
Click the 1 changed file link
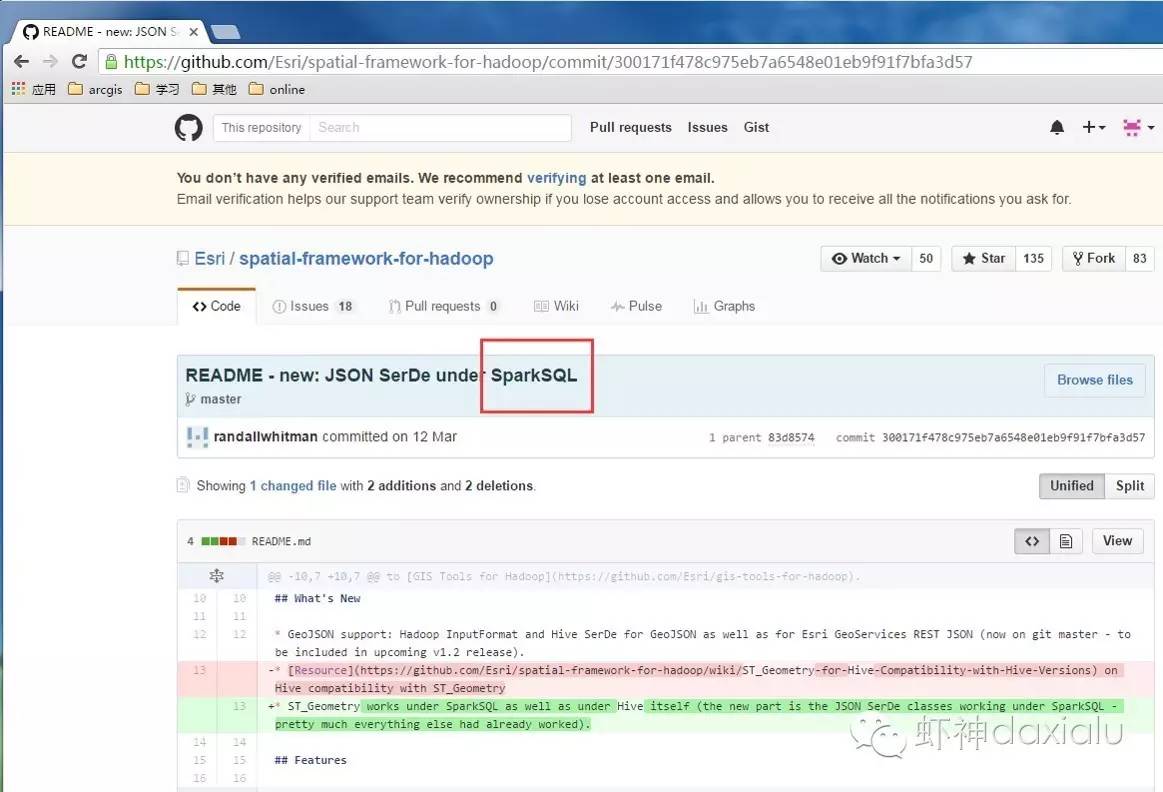coord(293,486)
